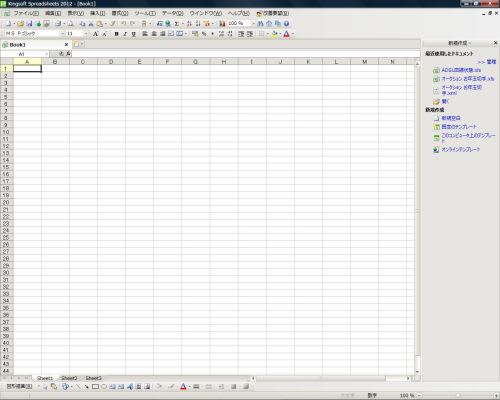Viewport: 500px width, 400px height.
Task: Switch to Sheet3 tab
Action: point(93,378)
